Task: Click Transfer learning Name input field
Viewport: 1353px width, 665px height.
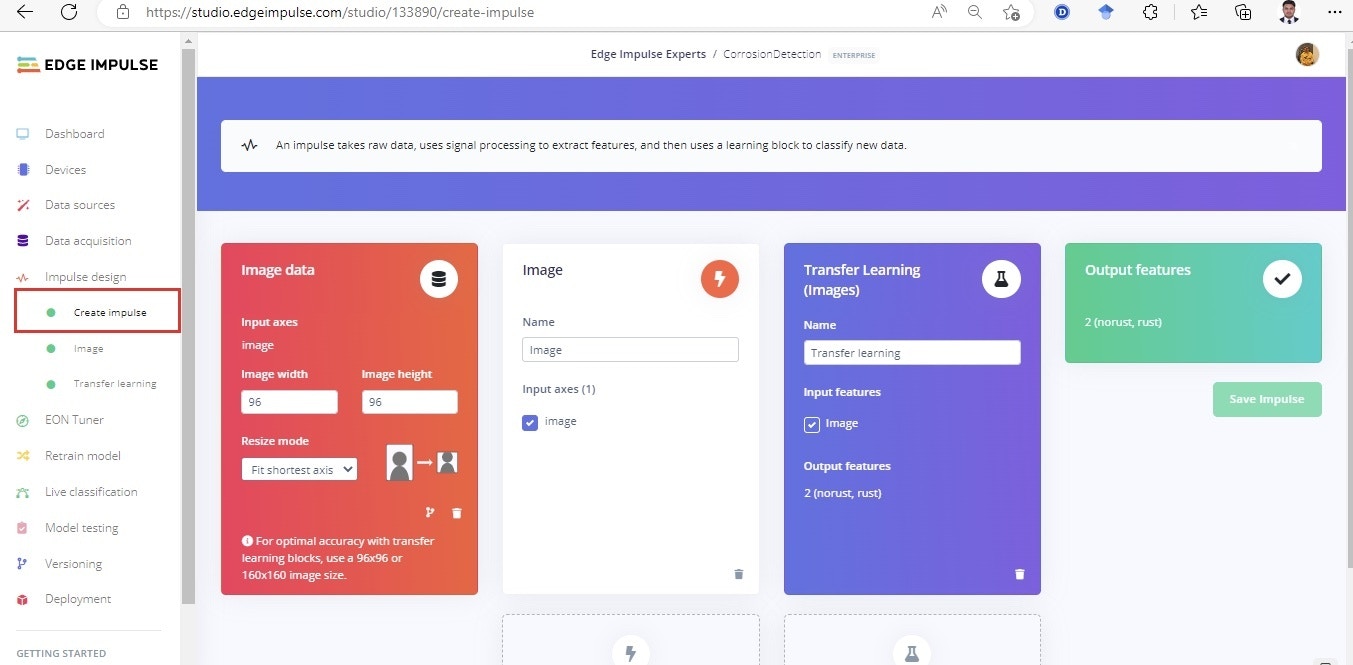Action: click(912, 353)
